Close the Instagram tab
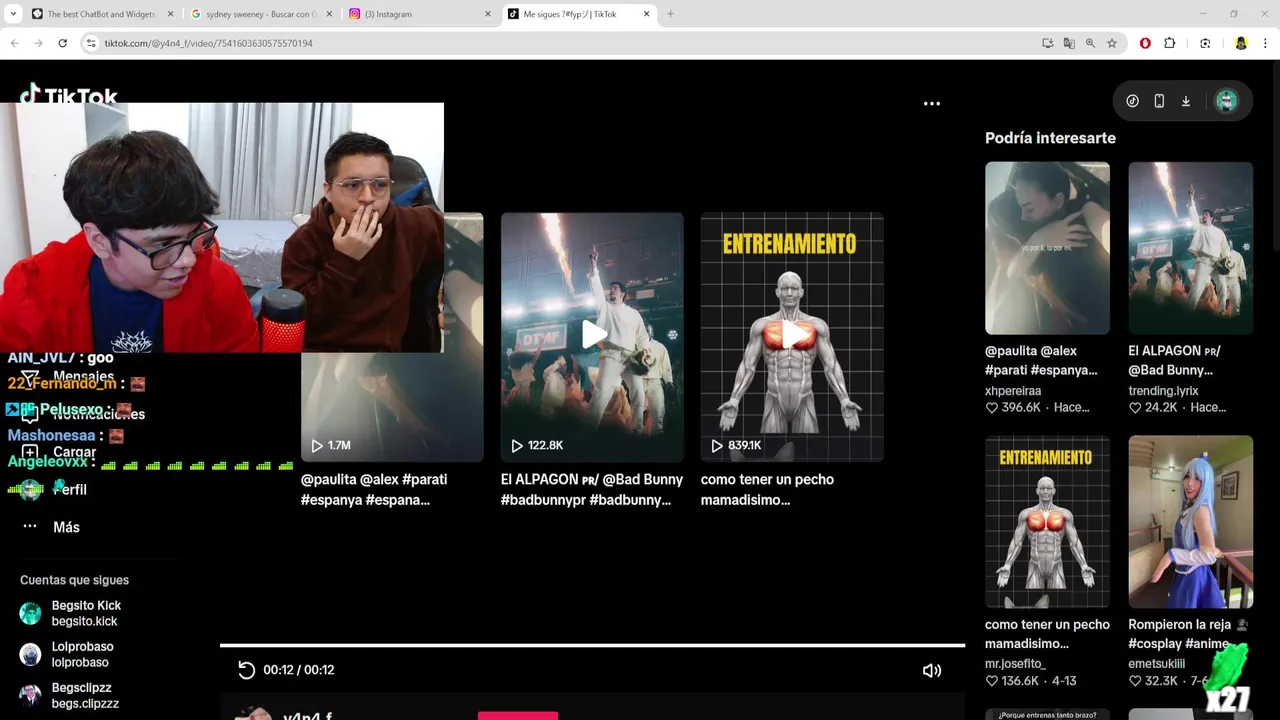The image size is (1280, 720). point(488,14)
